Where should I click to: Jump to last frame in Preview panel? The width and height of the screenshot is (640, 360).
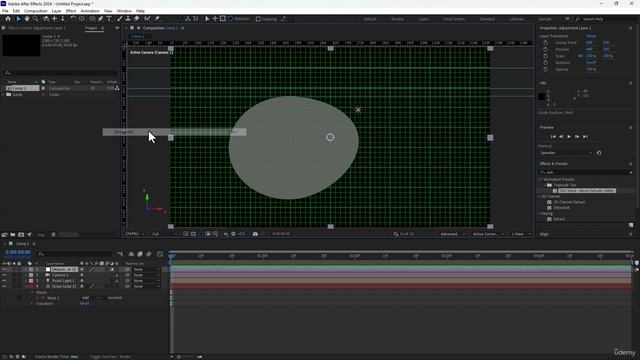click(585, 137)
